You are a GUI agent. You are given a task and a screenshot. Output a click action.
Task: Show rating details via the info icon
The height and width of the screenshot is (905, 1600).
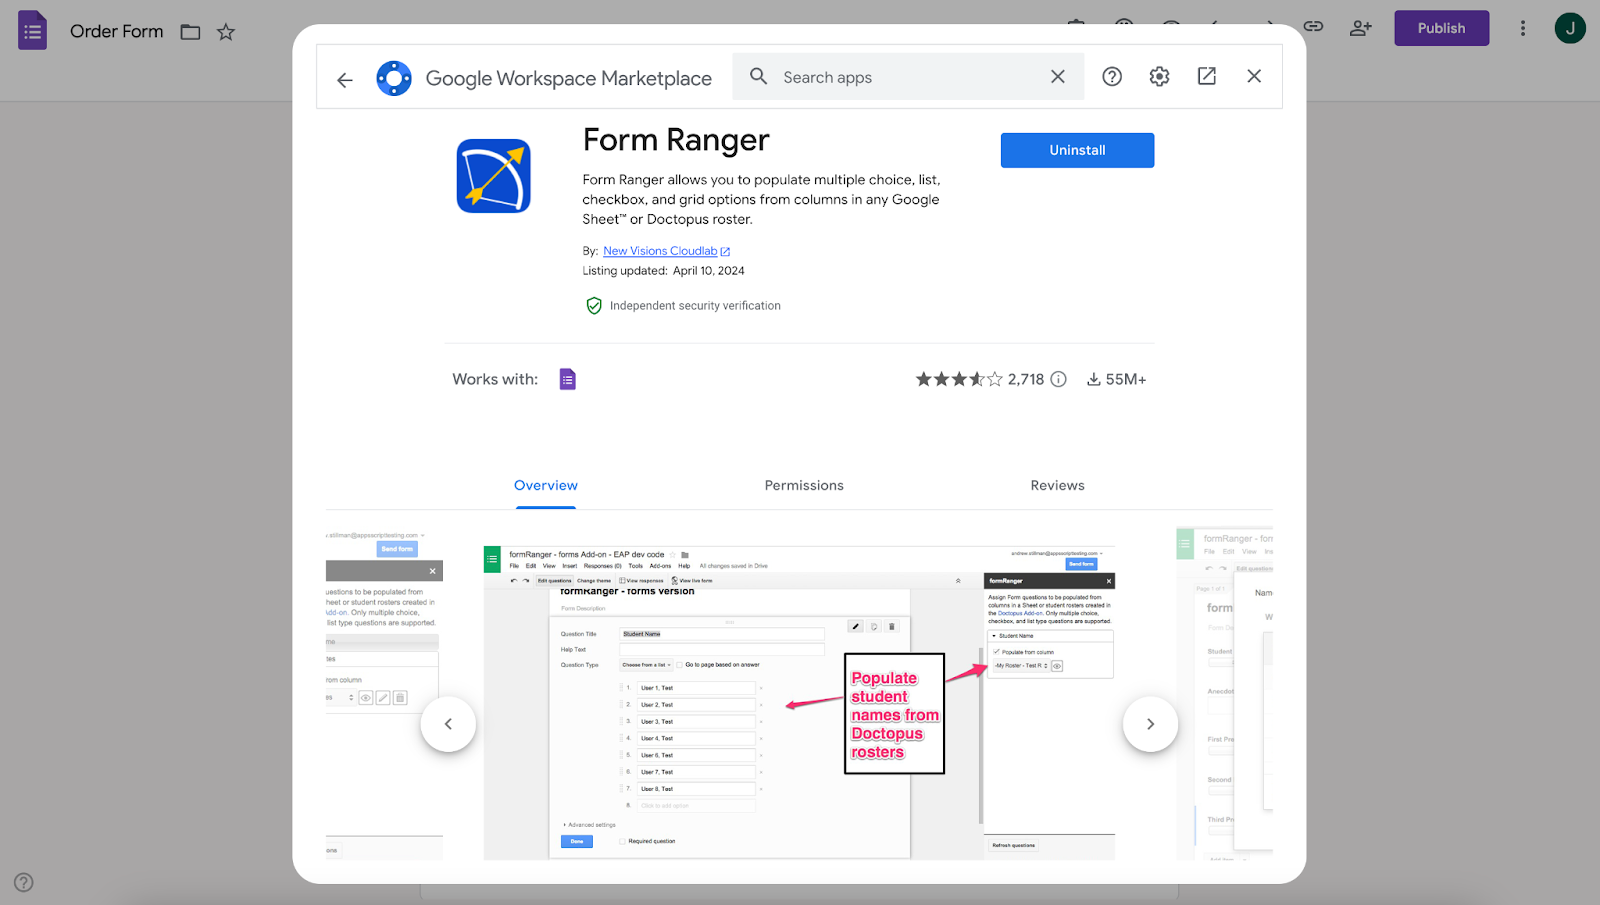coord(1059,379)
